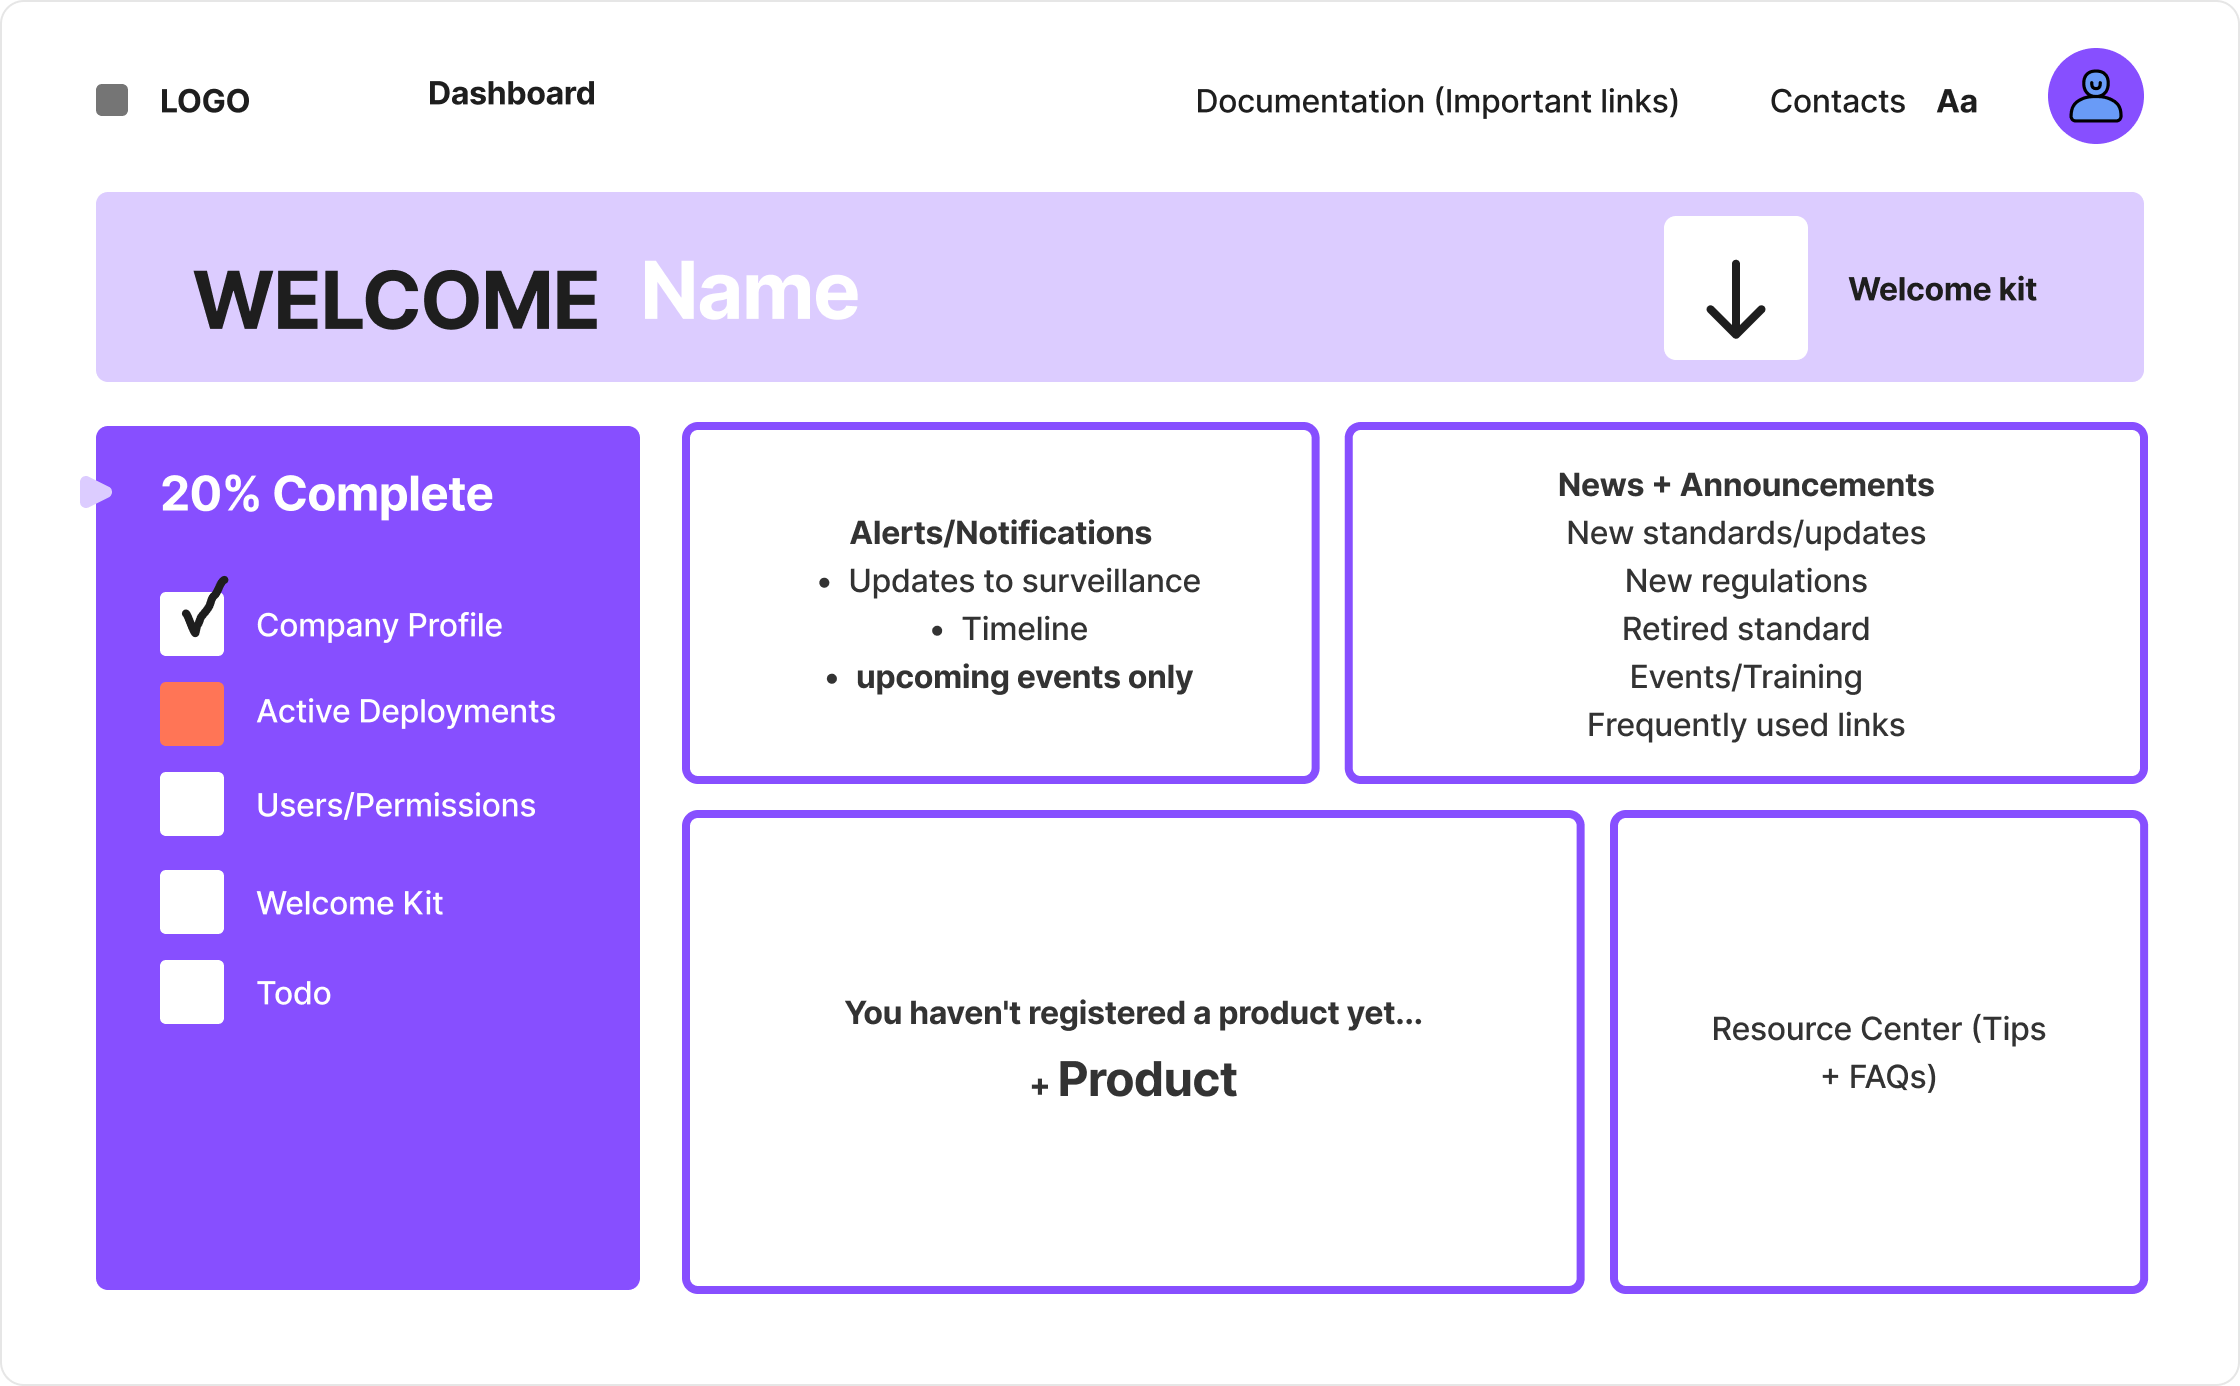The height and width of the screenshot is (1386, 2240).
Task: Check the Users/Permissions checkbox
Action: [x=192, y=804]
